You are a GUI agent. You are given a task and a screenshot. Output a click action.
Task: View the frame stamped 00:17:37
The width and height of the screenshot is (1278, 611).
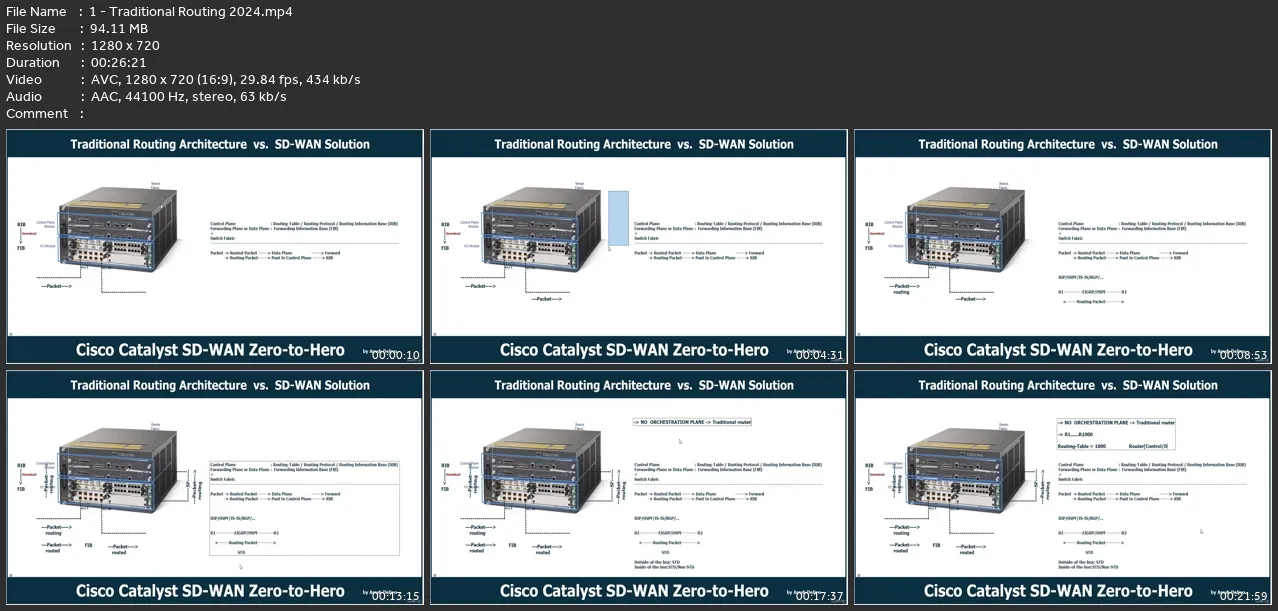[639, 488]
